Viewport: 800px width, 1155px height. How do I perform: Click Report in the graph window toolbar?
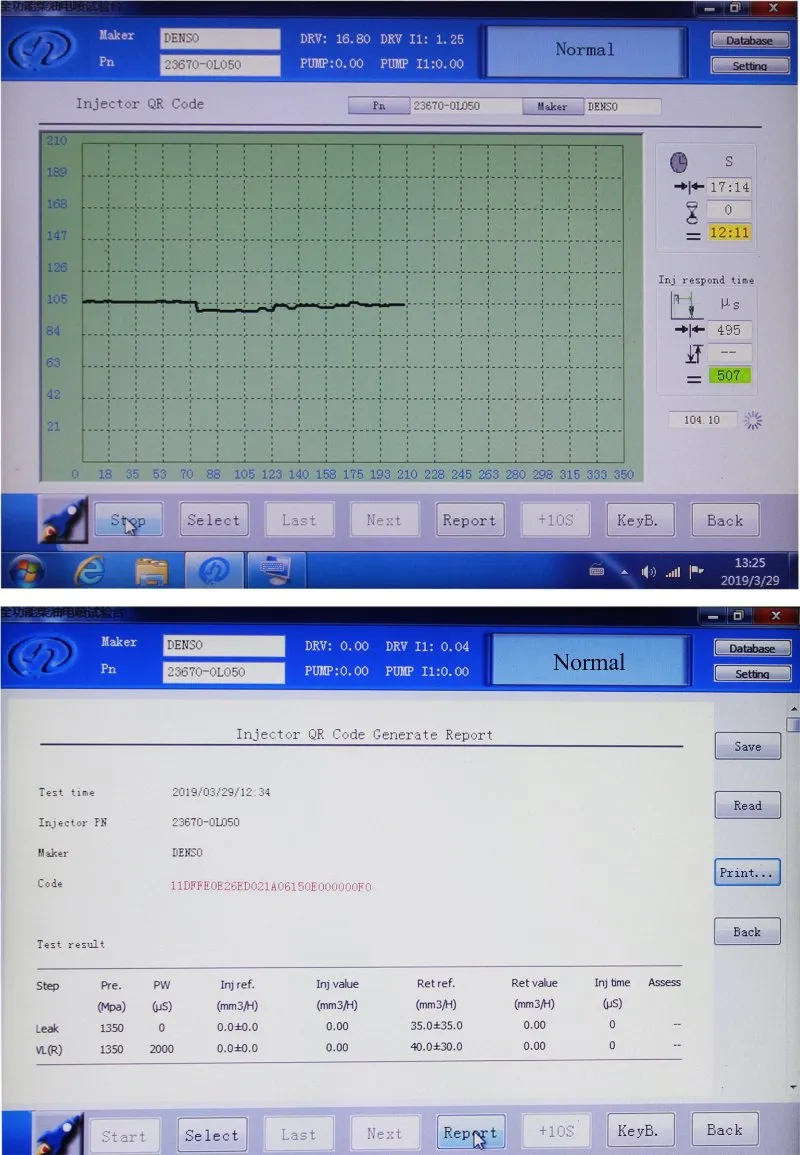coord(469,520)
